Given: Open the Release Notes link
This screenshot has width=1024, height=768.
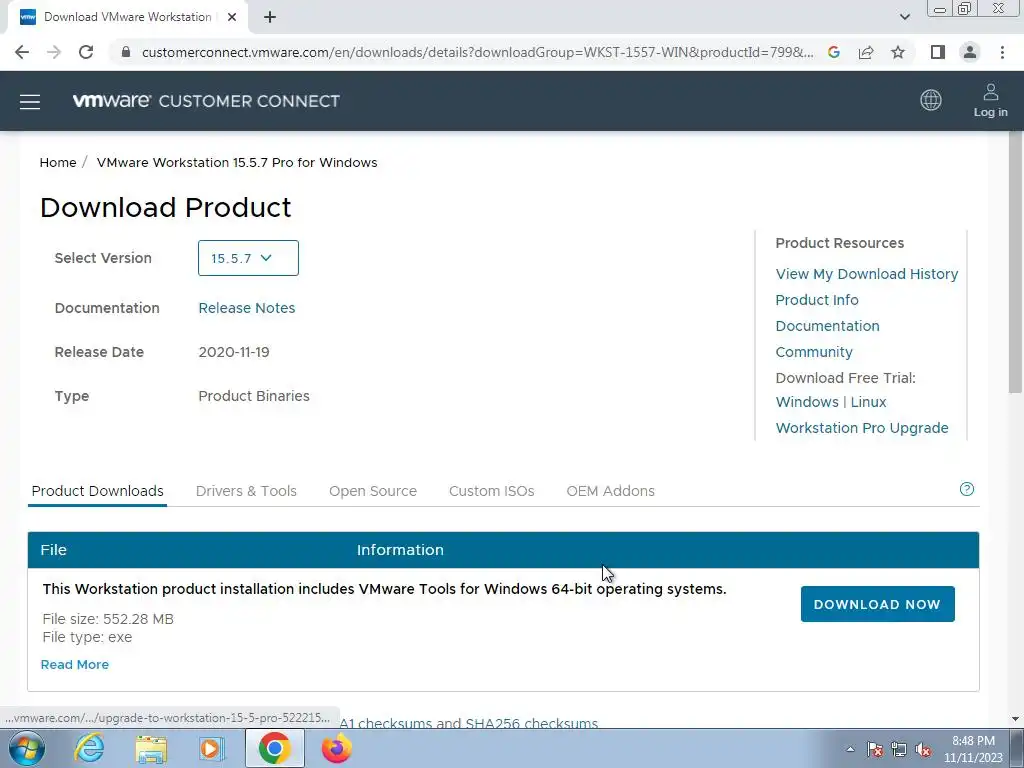Looking at the screenshot, I should pos(247,308).
